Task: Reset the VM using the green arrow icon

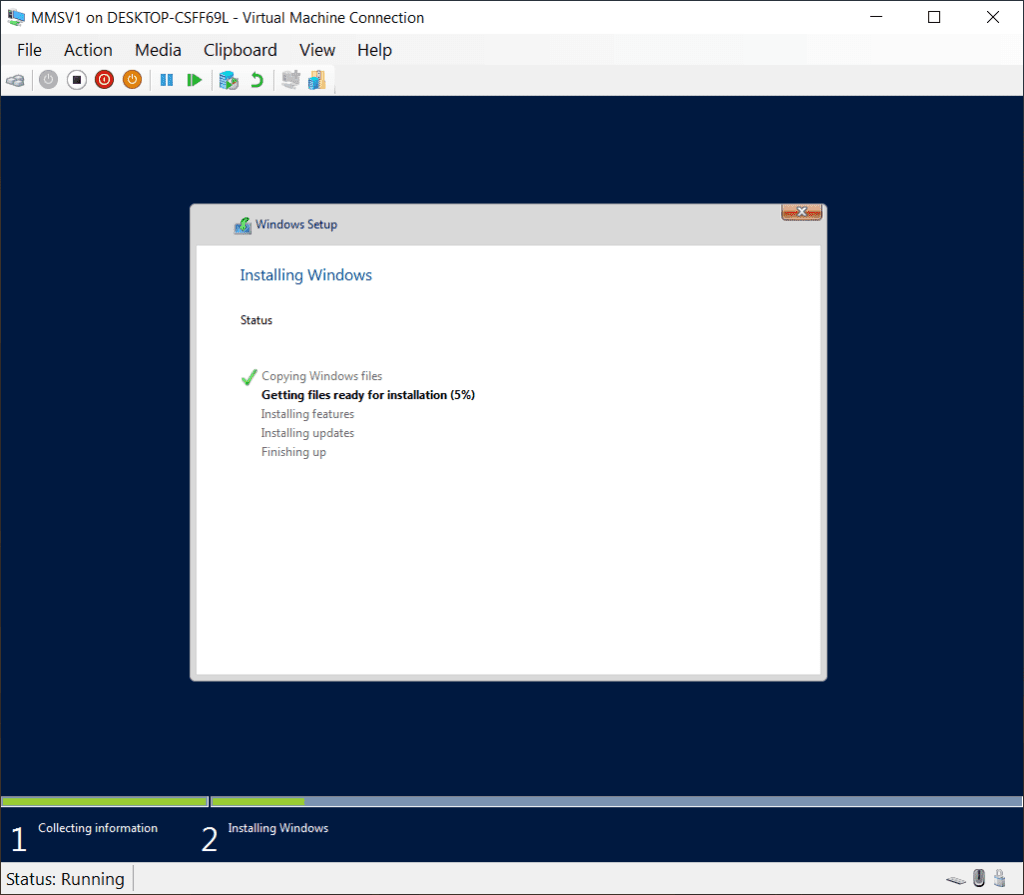Action: [x=194, y=80]
